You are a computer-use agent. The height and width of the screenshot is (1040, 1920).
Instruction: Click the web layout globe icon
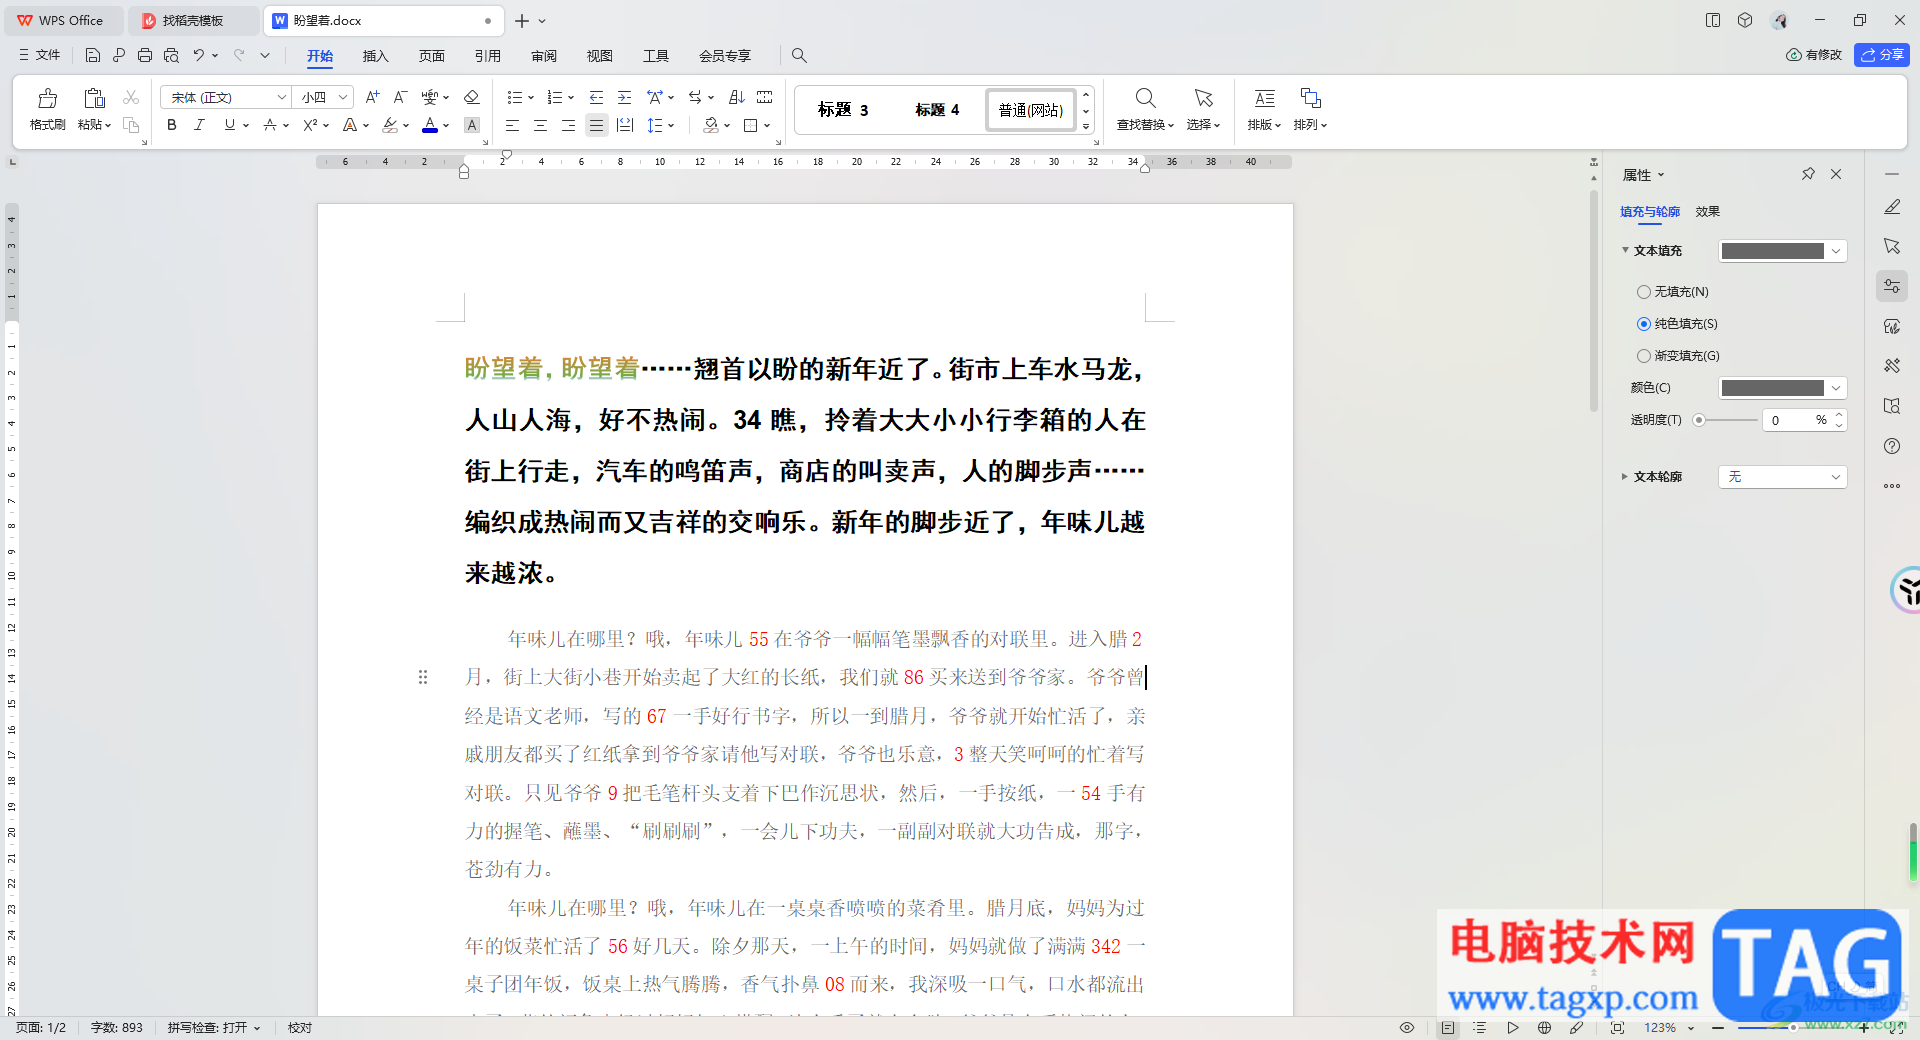pos(1544,1027)
